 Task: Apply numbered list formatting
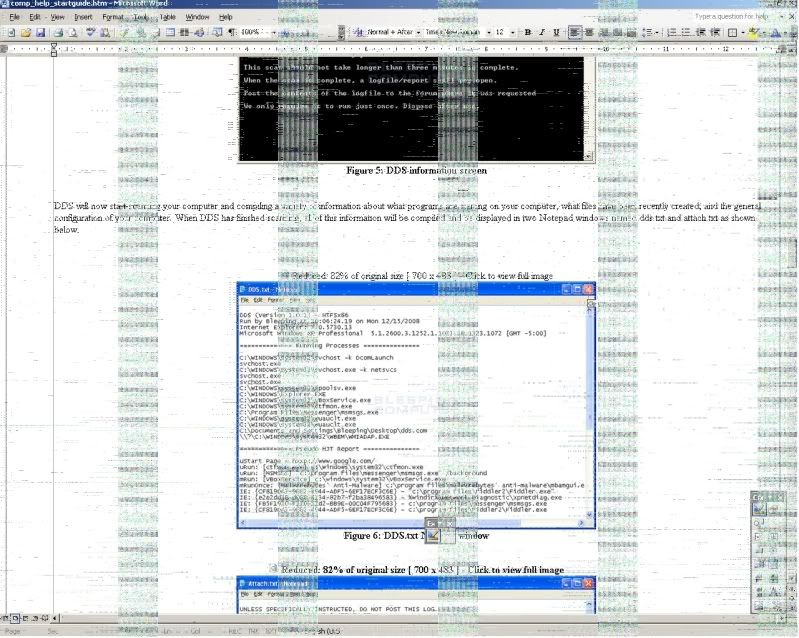[x=672, y=33]
